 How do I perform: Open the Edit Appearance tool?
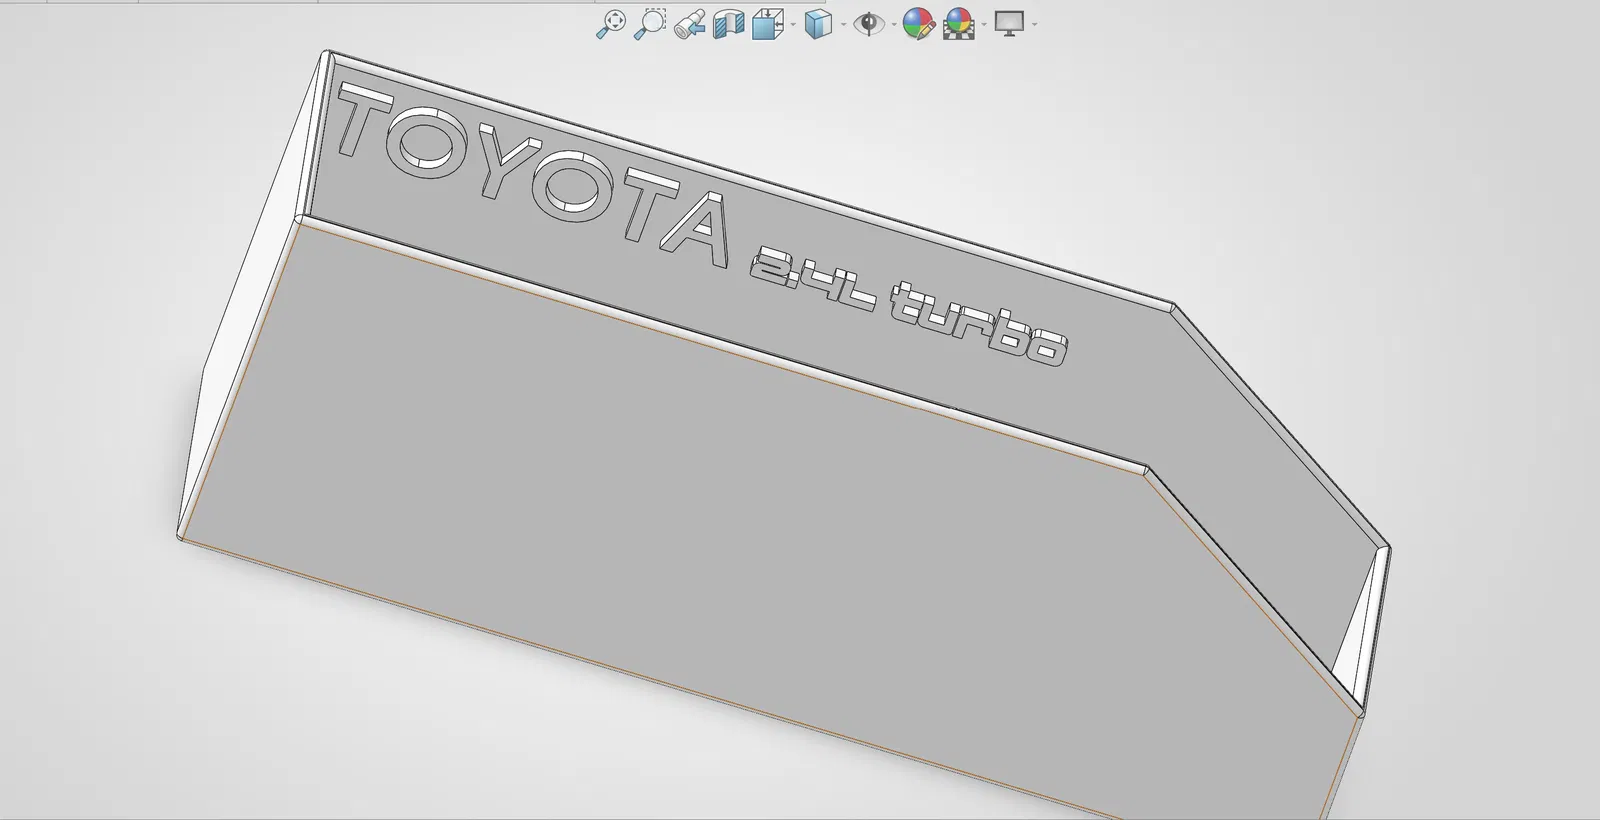918,24
